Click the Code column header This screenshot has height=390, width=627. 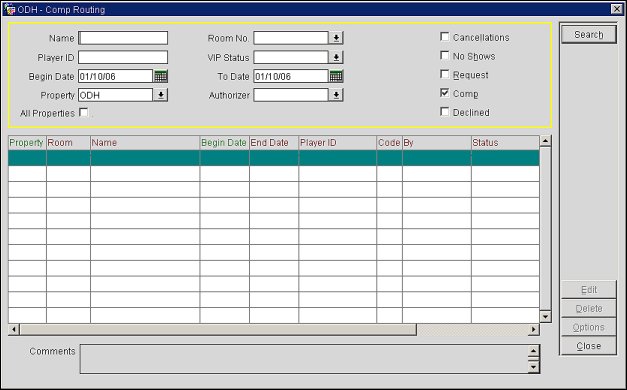click(389, 143)
